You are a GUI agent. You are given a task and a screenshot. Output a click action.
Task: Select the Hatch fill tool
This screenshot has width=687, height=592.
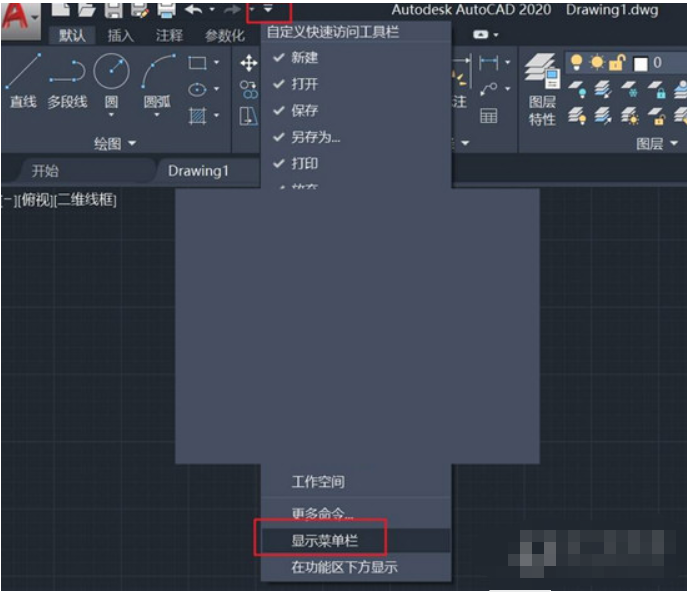tap(197, 116)
